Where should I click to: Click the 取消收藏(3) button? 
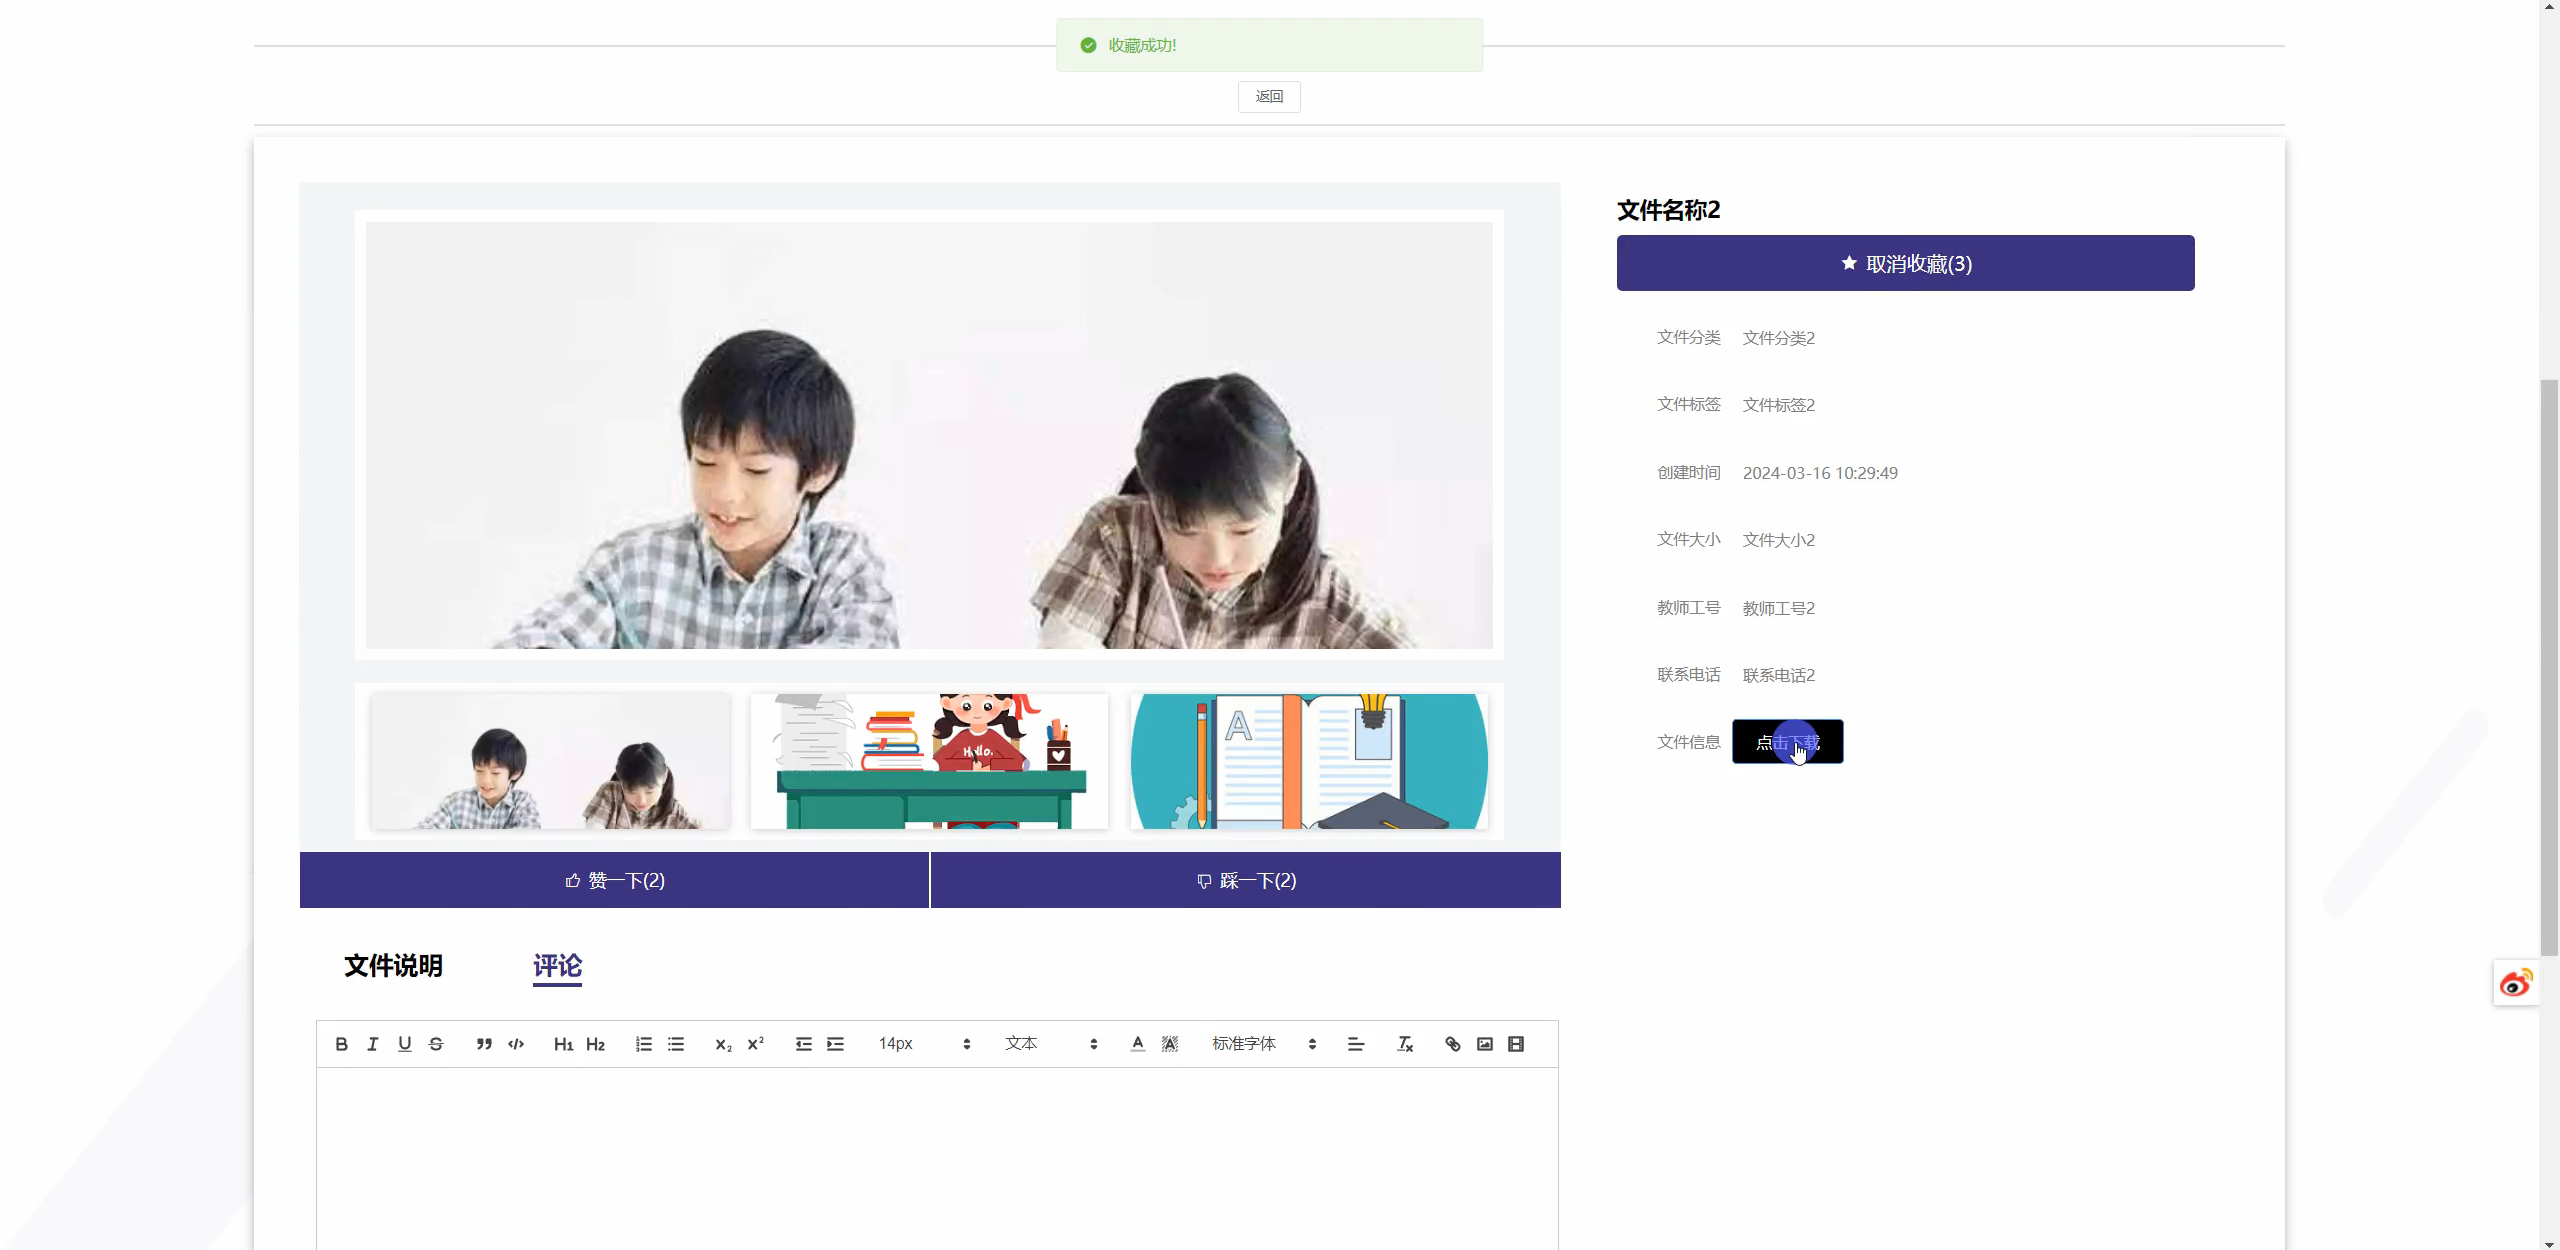coord(1905,264)
